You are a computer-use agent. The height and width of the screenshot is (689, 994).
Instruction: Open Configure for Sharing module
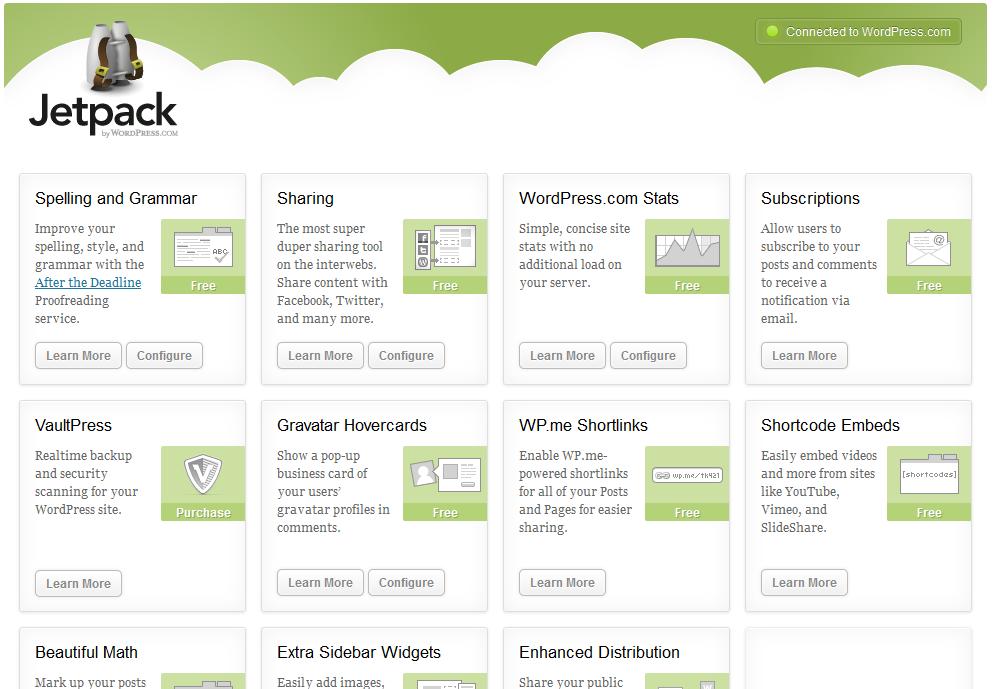pyautogui.click(x=406, y=356)
